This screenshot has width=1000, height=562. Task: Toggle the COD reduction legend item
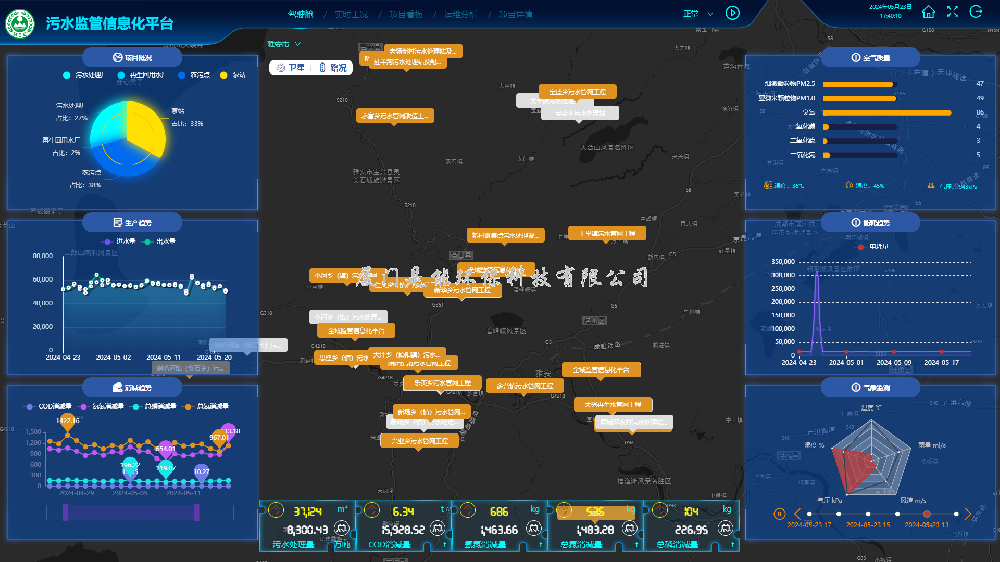(x=45, y=407)
